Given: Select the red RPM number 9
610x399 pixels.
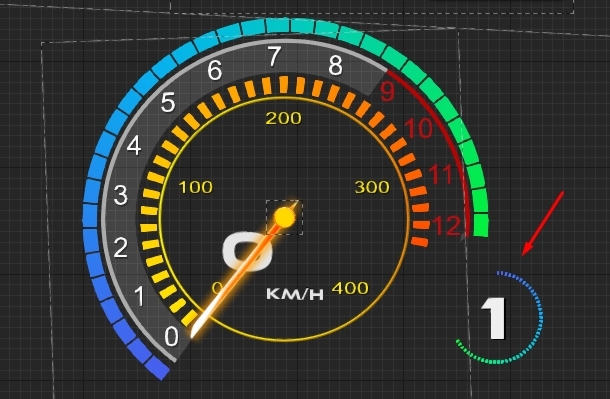Looking at the screenshot, I should click(x=387, y=91).
